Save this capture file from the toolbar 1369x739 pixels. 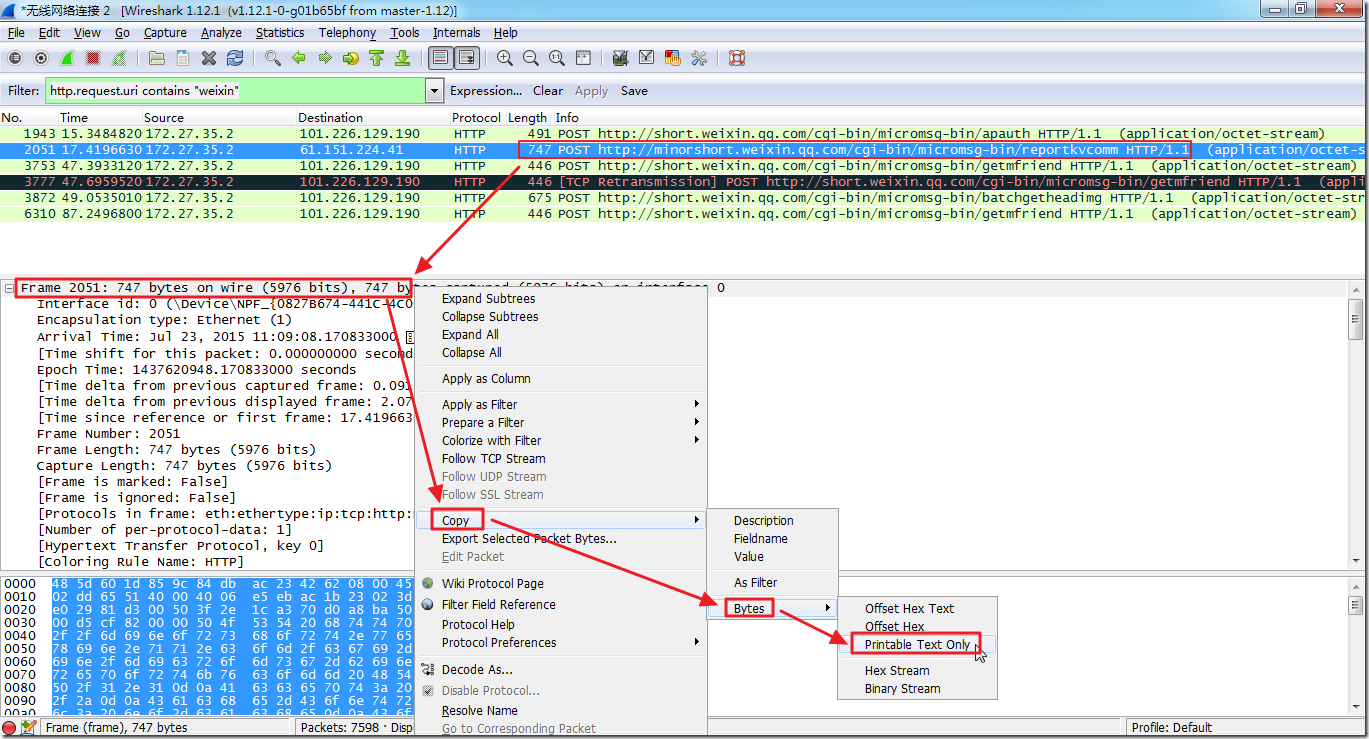[x=182, y=58]
